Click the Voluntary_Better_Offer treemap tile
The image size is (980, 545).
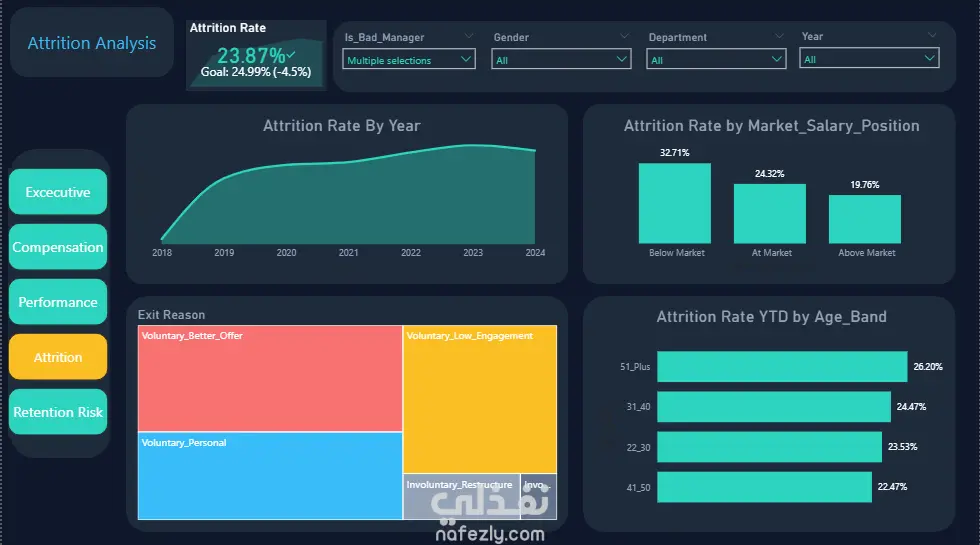270,378
